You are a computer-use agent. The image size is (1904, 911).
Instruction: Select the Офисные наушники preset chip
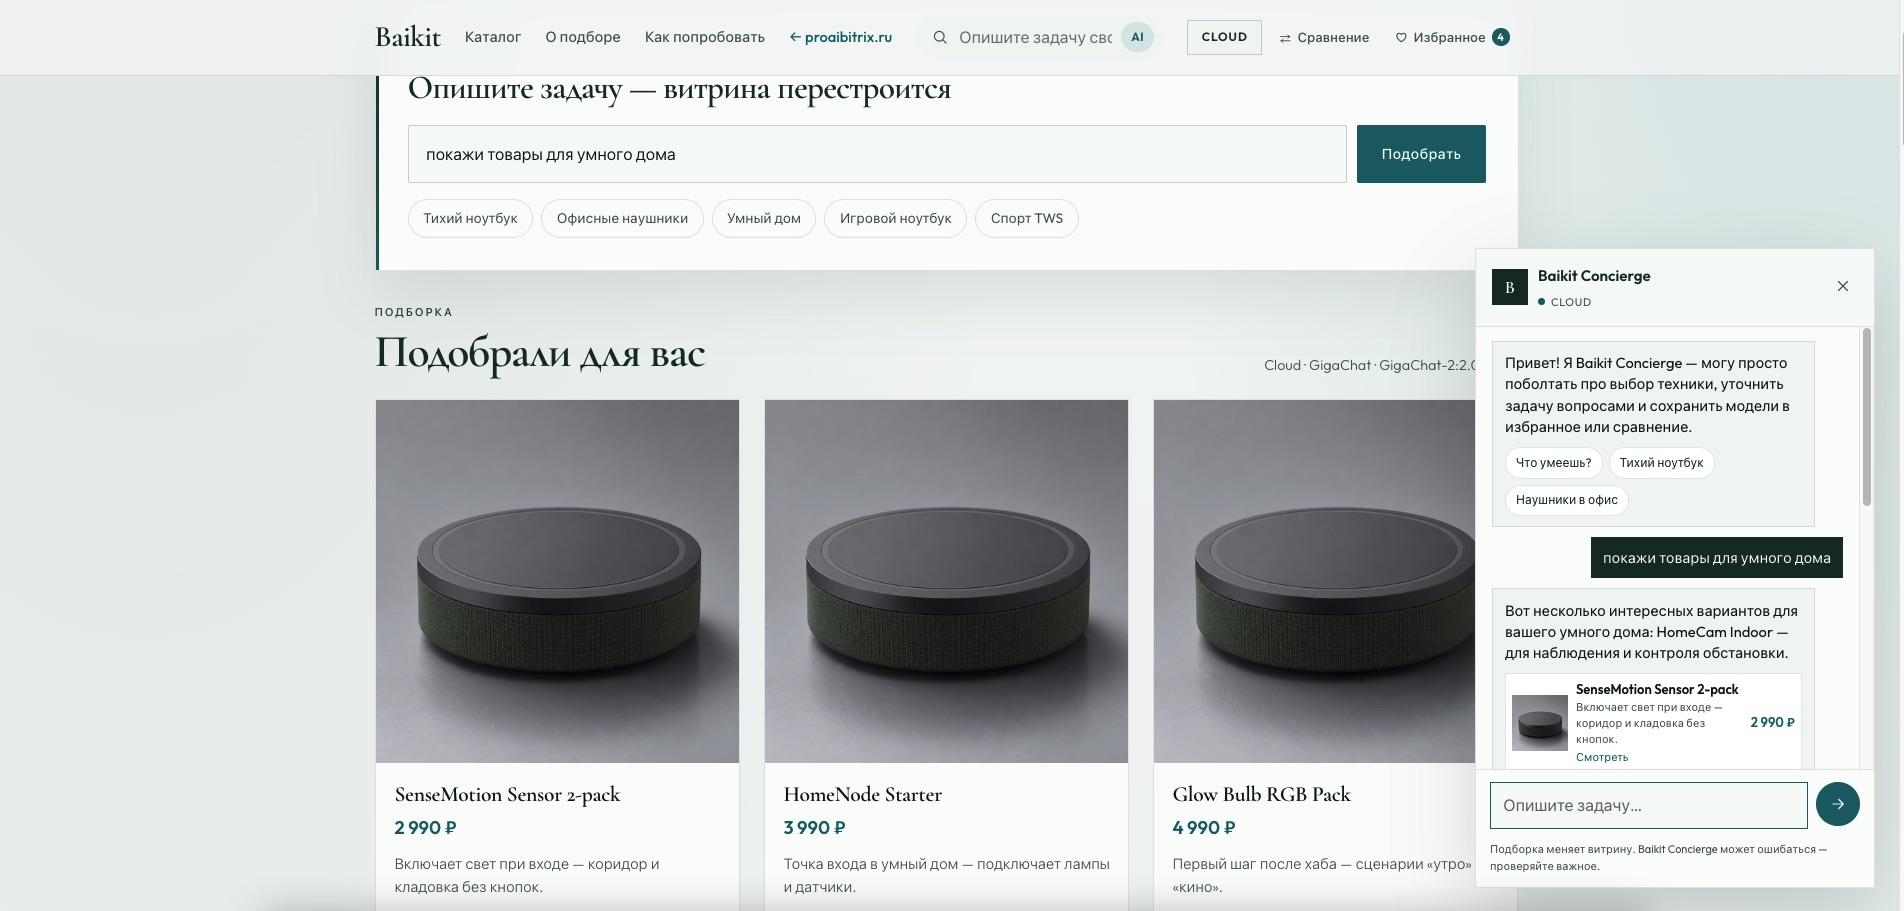coord(622,218)
